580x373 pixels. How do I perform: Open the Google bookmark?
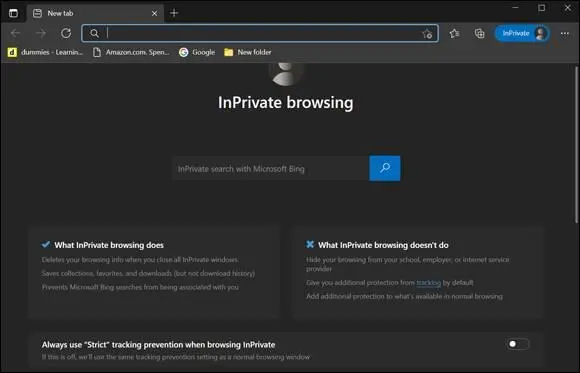coord(197,52)
